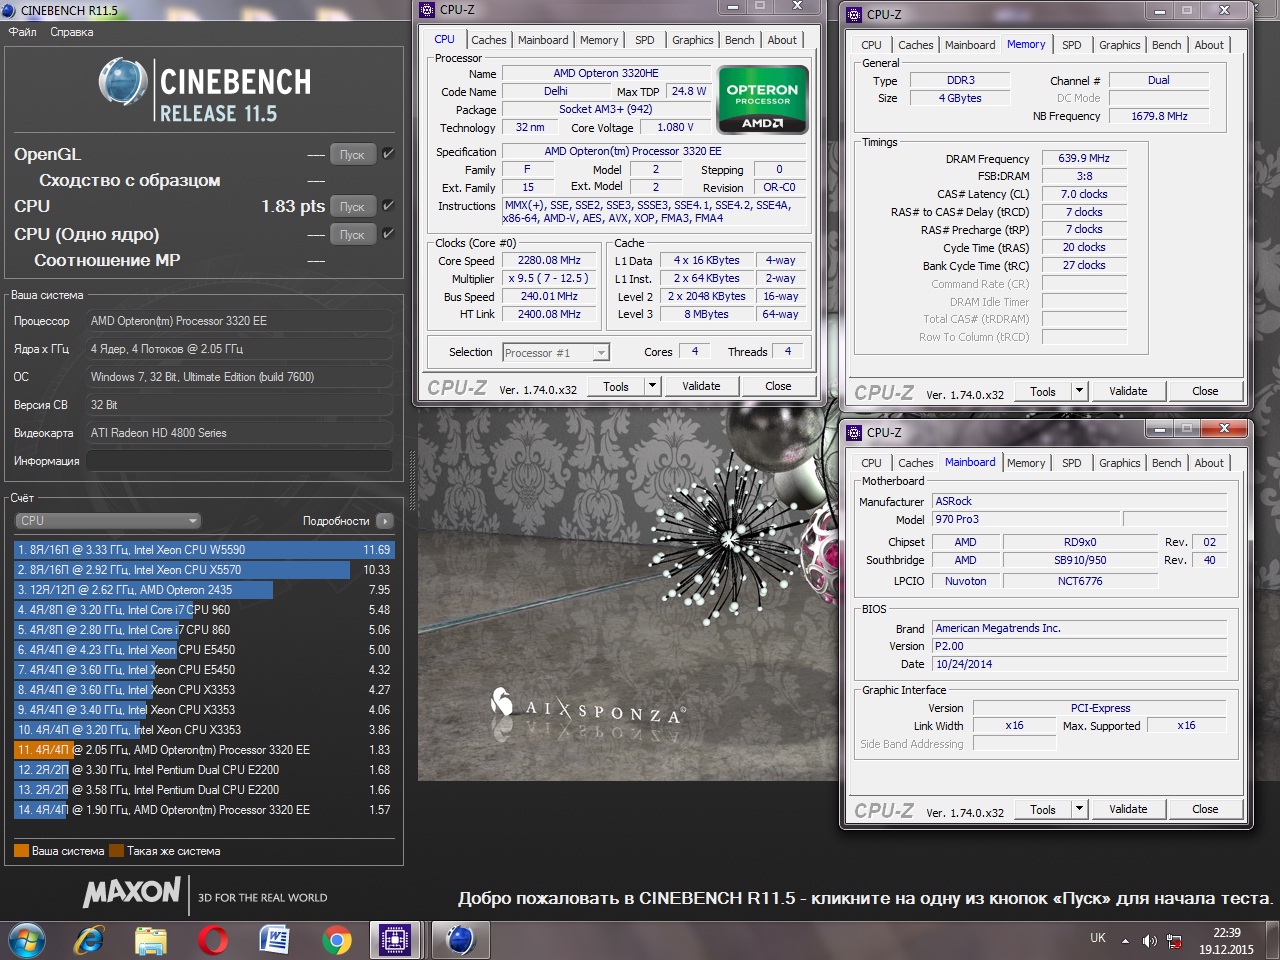This screenshot has height=960, width=1280.
Task: Run the OpenGL test with Пуск
Action: tap(352, 155)
